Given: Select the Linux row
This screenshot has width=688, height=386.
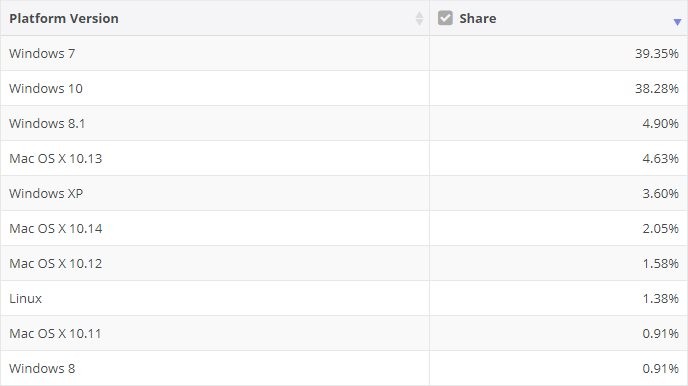Looking at the screenshot, I should tap(344, 298).
